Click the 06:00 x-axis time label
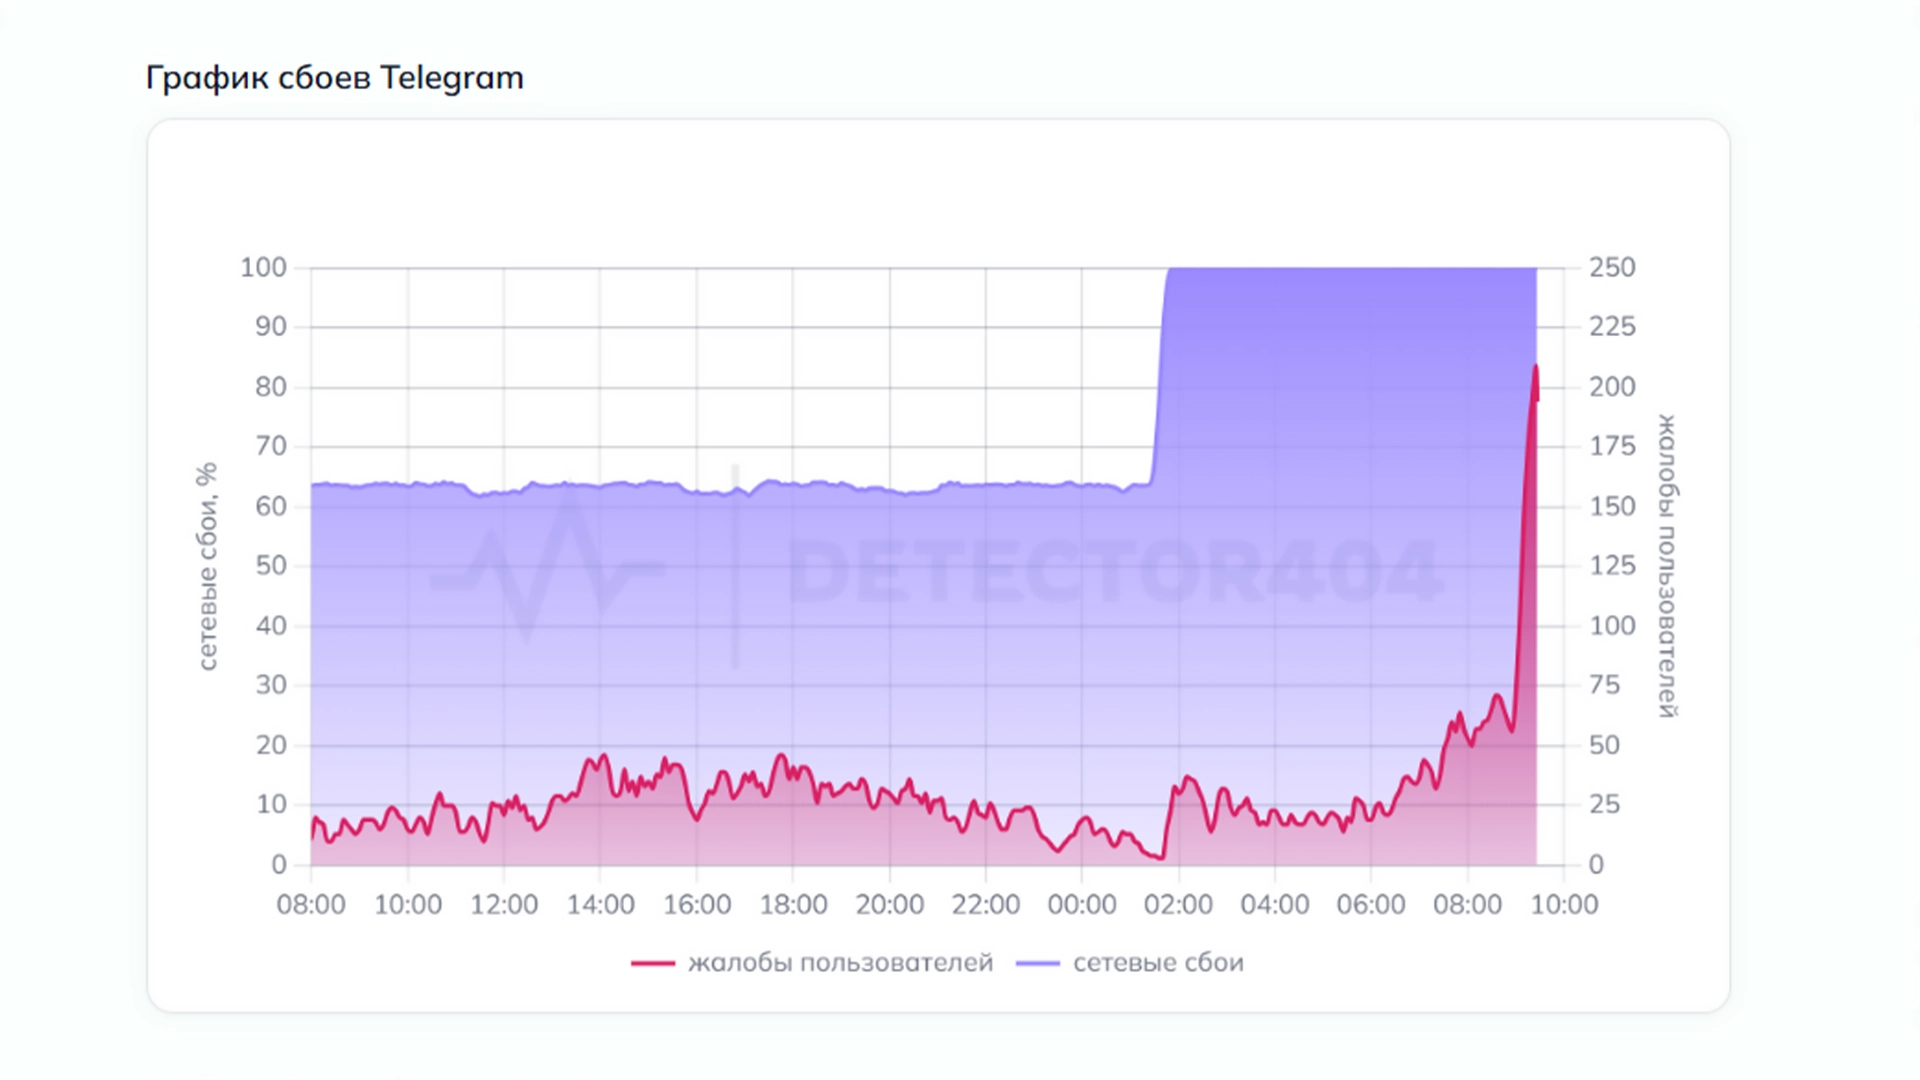The height and width of the screenshot is (1080, 1920). click(1371, 905)
